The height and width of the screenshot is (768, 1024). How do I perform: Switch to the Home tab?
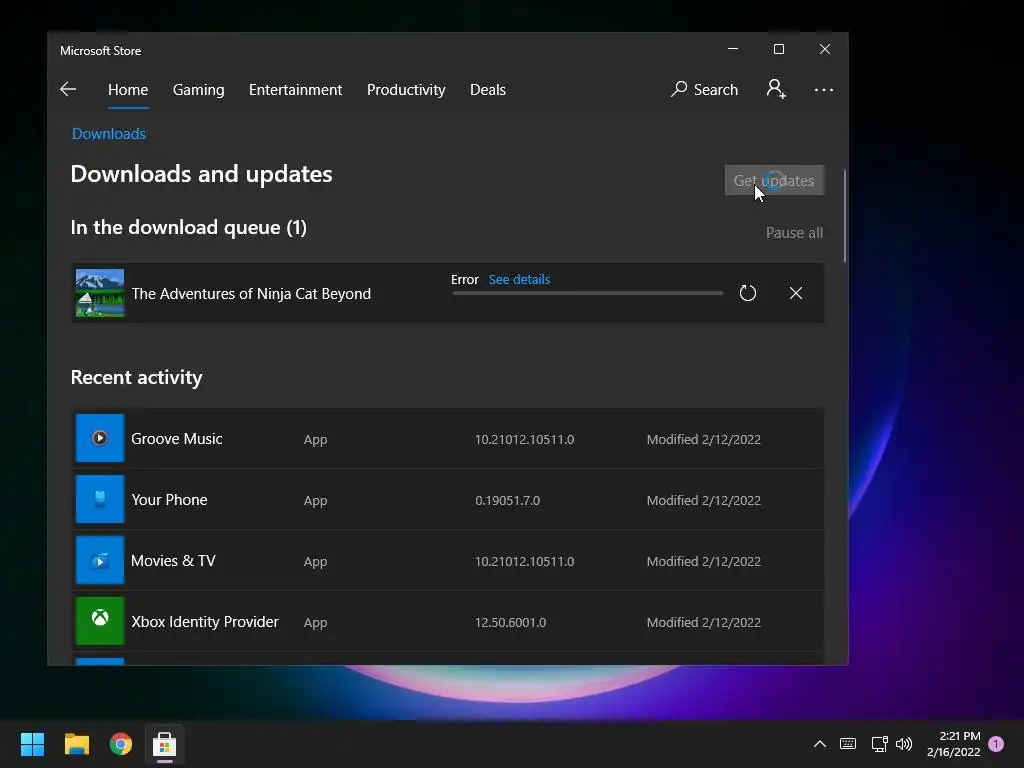click(x=128, y=89)
